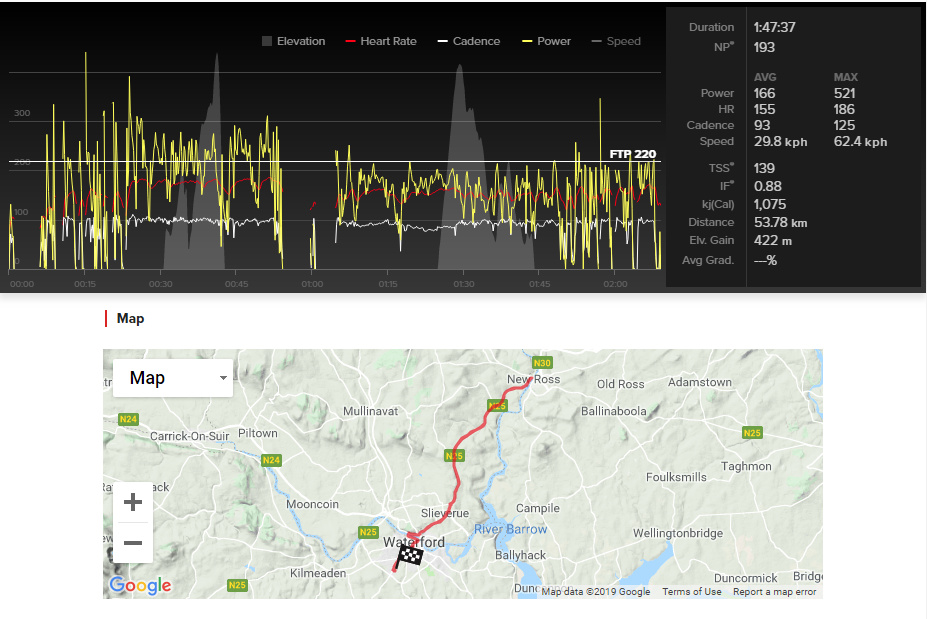
Task: Click the N30 road shield
Action: click(542, 362)
